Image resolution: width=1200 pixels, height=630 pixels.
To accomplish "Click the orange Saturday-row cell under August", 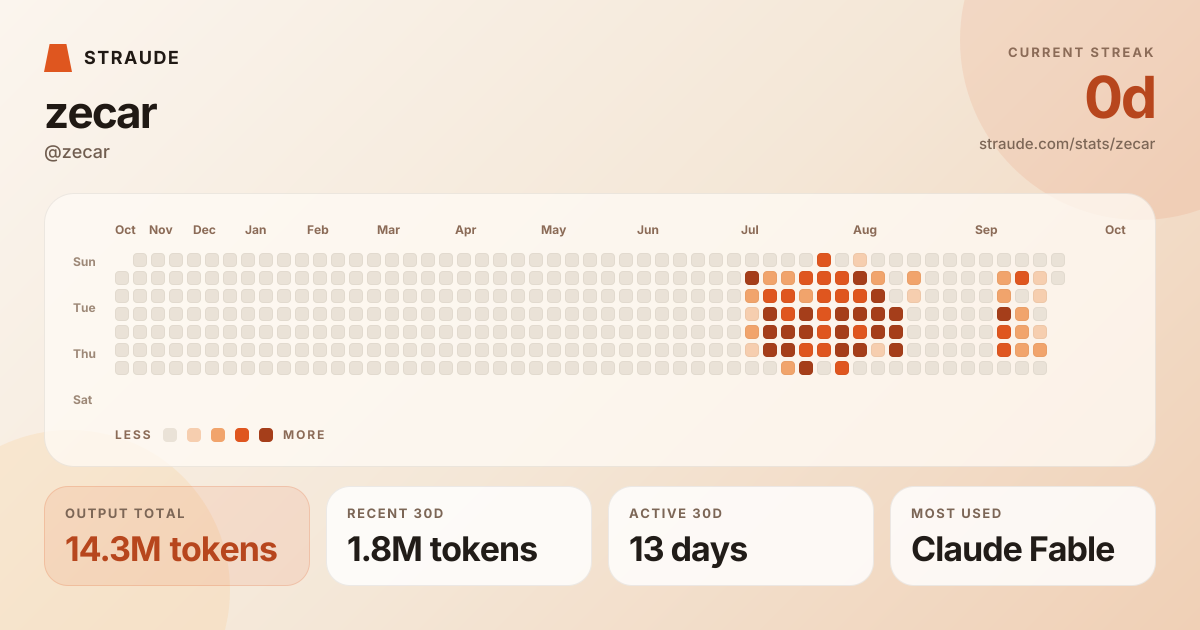I will (842, 368).
